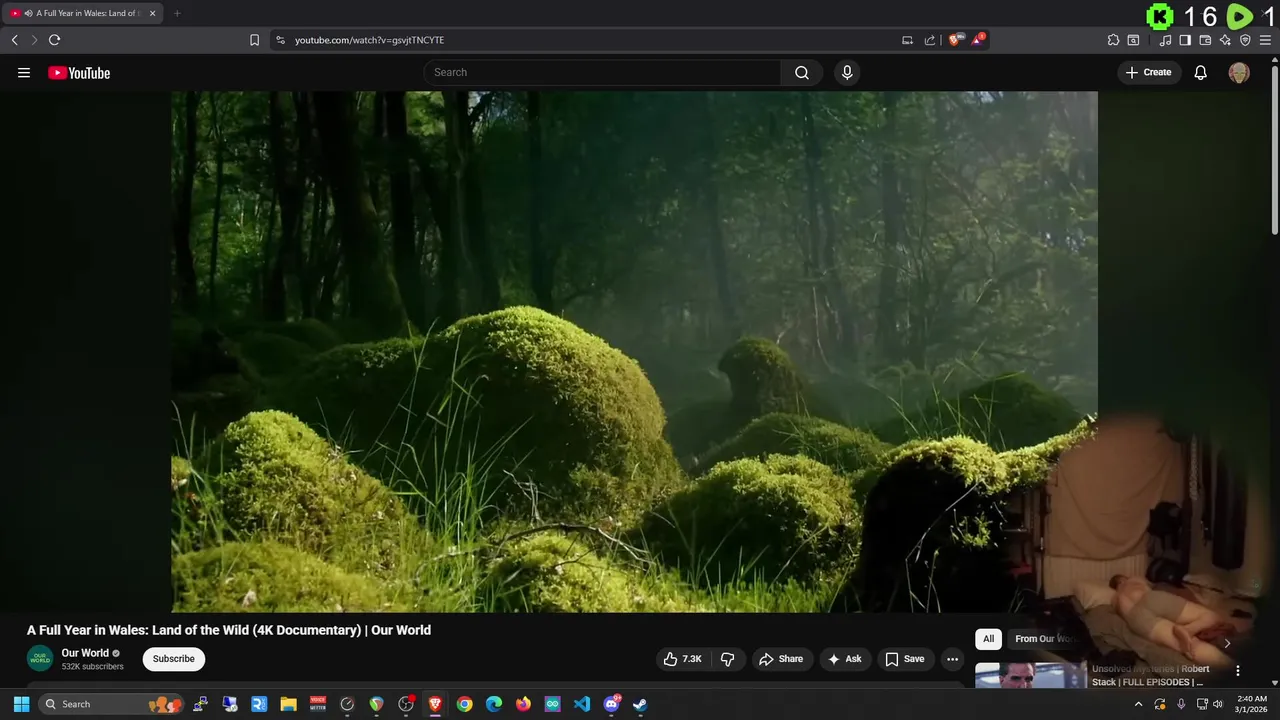Select the All filter chip
1280x720 pixels.
988,639
